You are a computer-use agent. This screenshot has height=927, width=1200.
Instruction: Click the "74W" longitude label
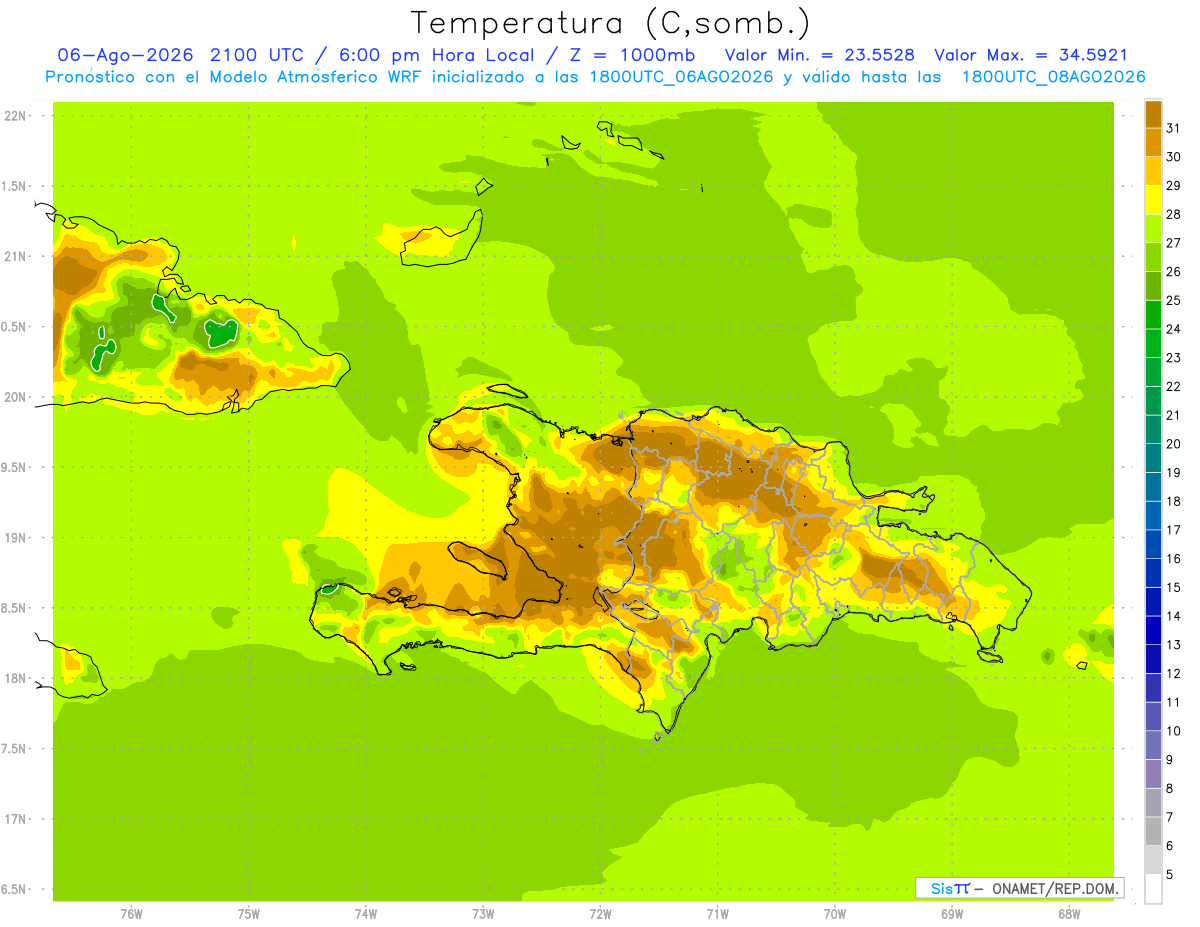coord(366,913)
